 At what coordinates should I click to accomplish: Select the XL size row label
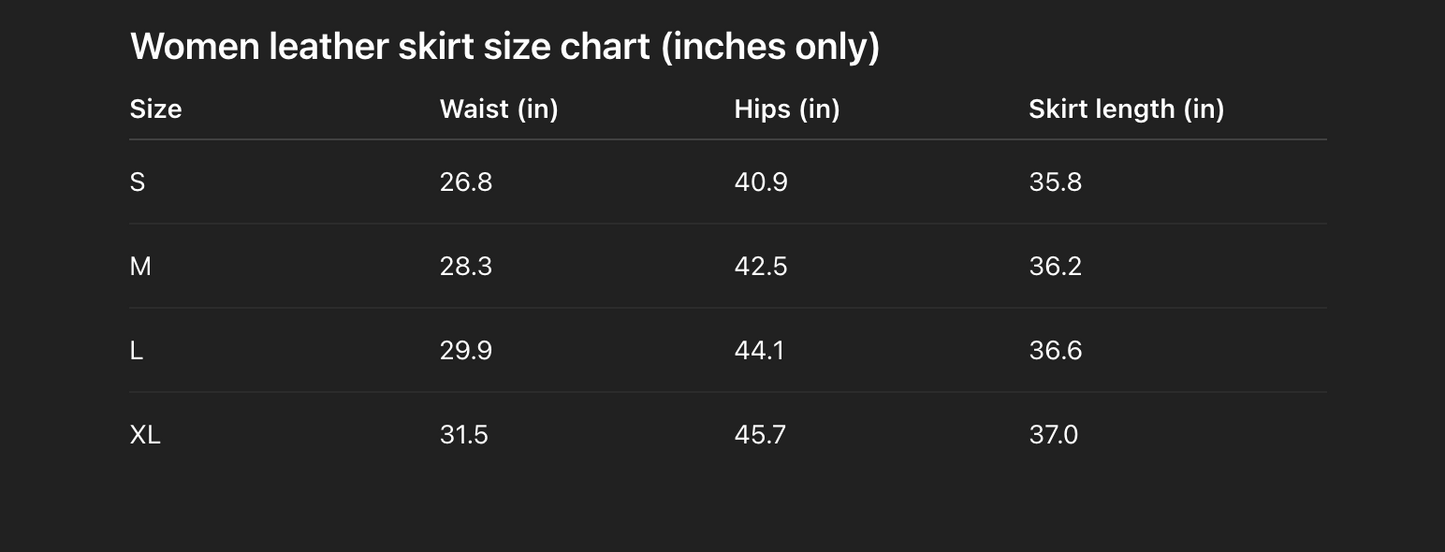point(145,435)
